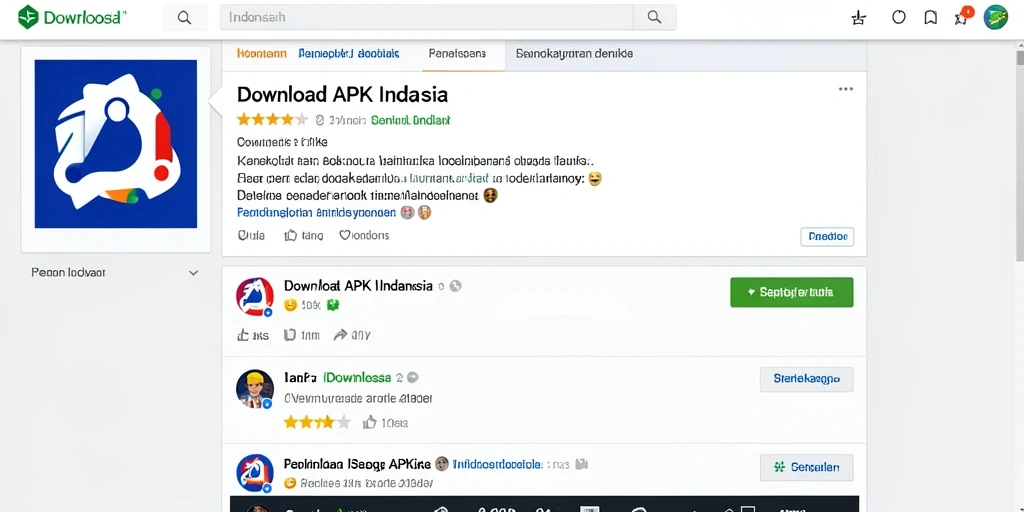Click the Pnedioe button

click(x=827, y=236)
